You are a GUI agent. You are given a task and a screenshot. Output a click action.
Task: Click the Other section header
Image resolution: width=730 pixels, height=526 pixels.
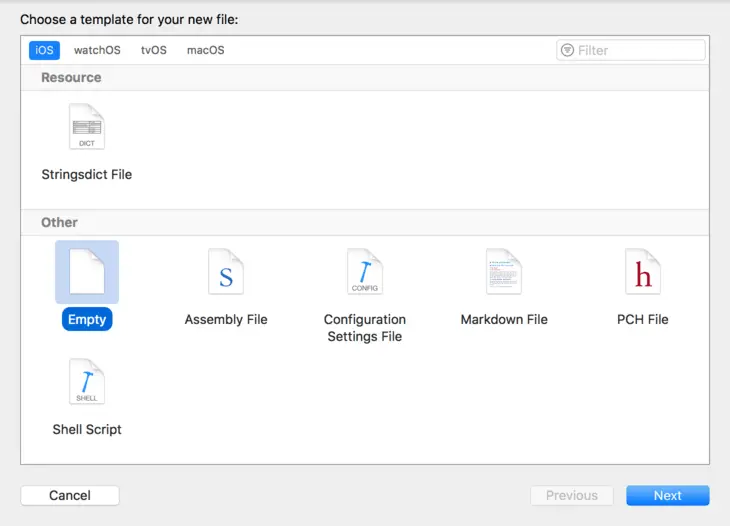[59, 222]
